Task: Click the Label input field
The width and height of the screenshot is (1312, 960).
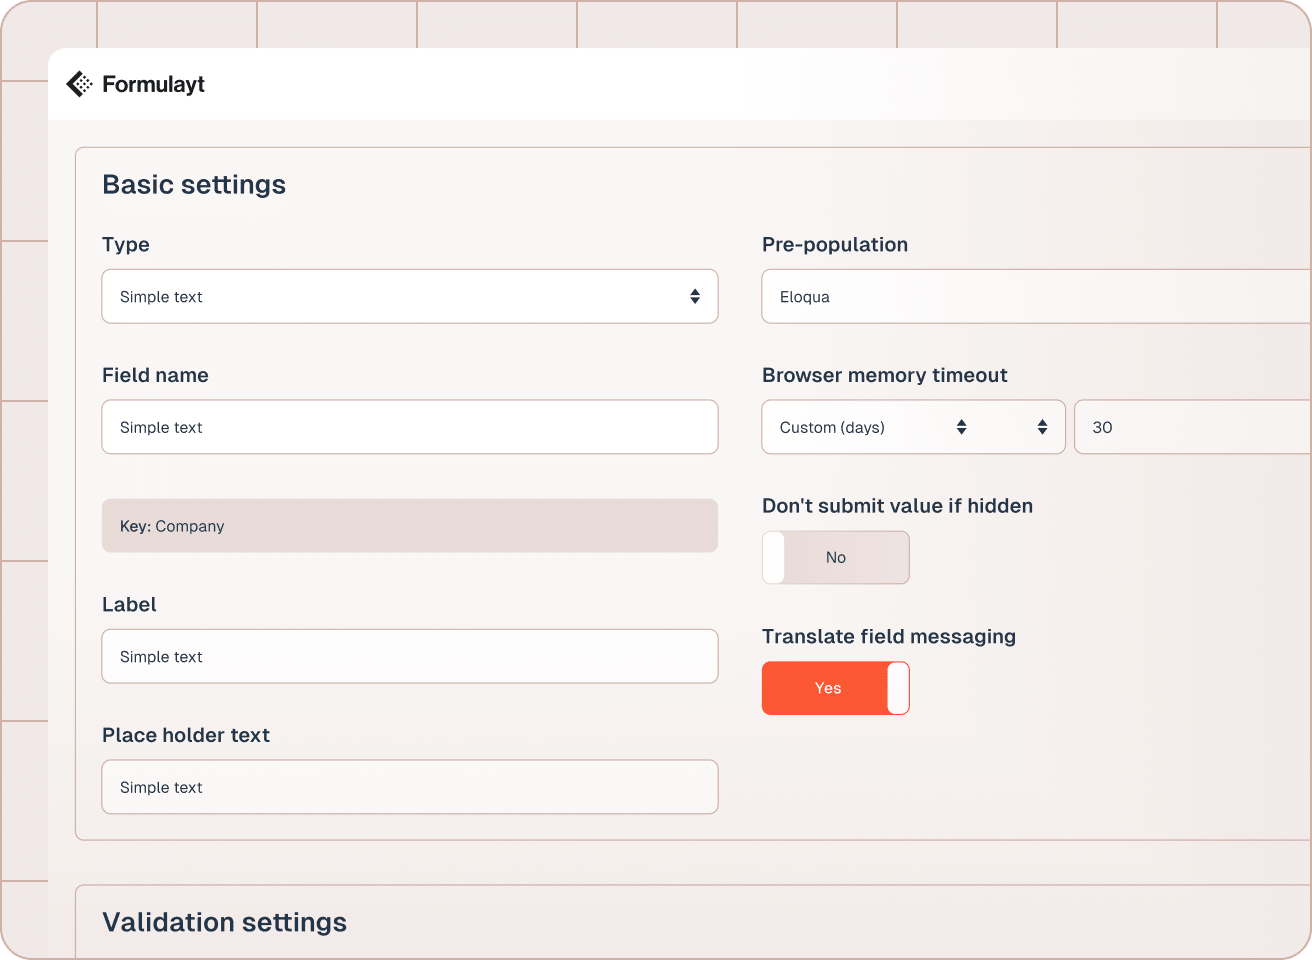Action: tap(410, 656)
